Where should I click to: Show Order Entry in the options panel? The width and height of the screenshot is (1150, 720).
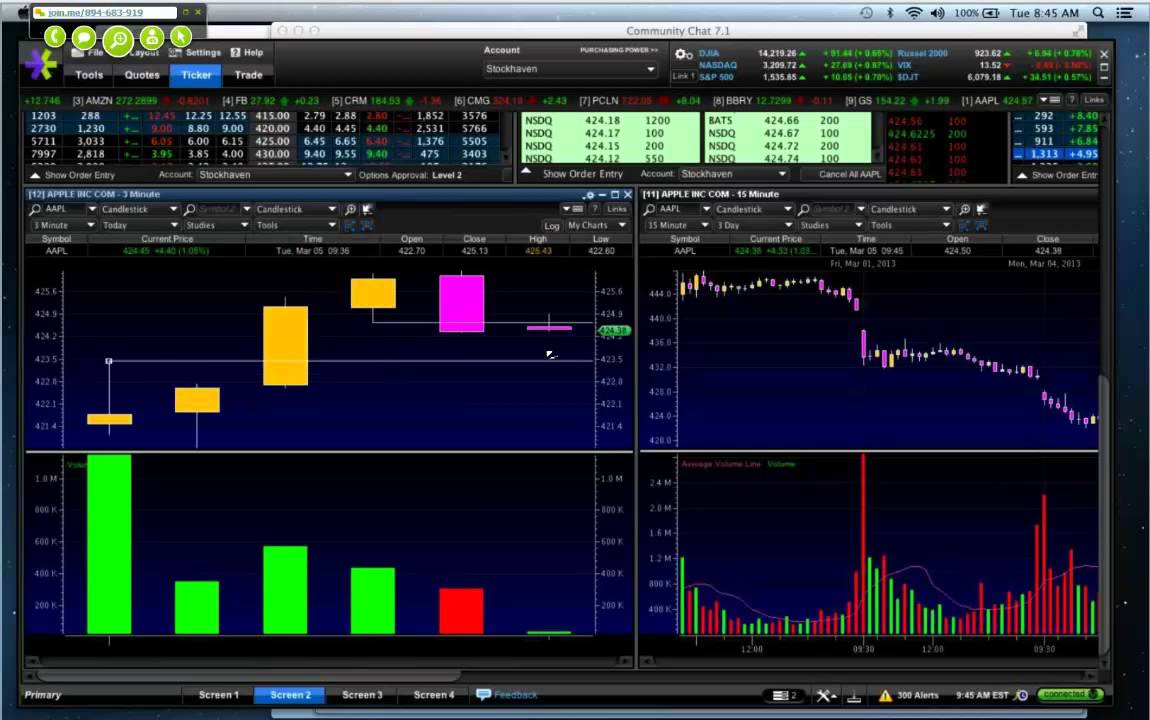point(73,176)
